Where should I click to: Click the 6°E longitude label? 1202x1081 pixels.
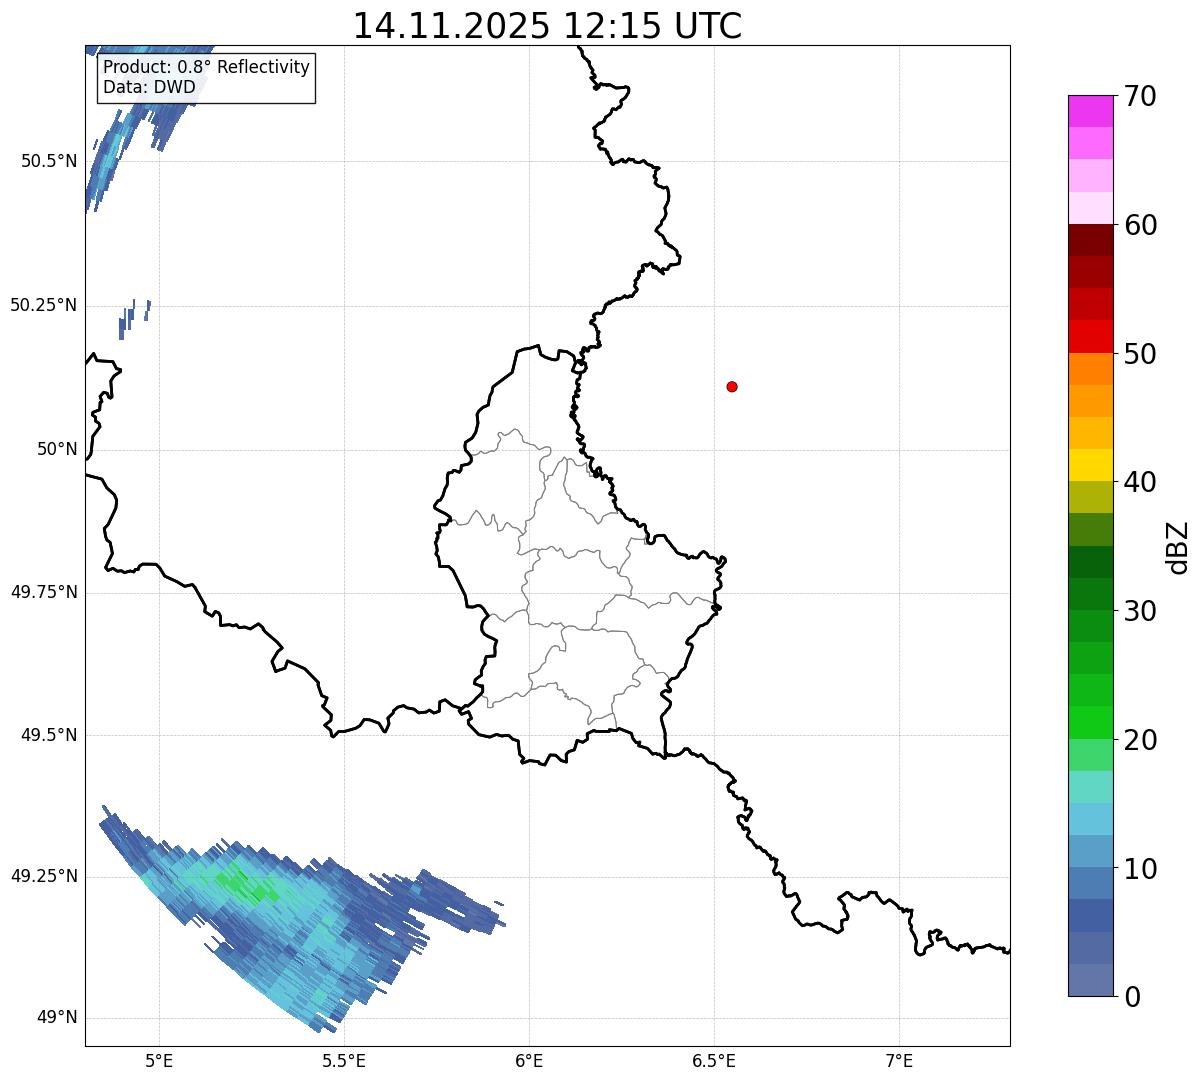pyautogui.click(x=529, y=1060)
